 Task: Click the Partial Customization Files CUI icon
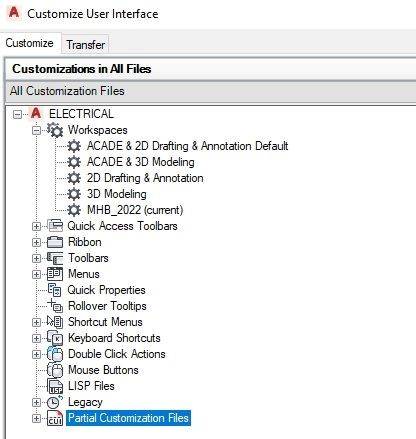point(55,418)
